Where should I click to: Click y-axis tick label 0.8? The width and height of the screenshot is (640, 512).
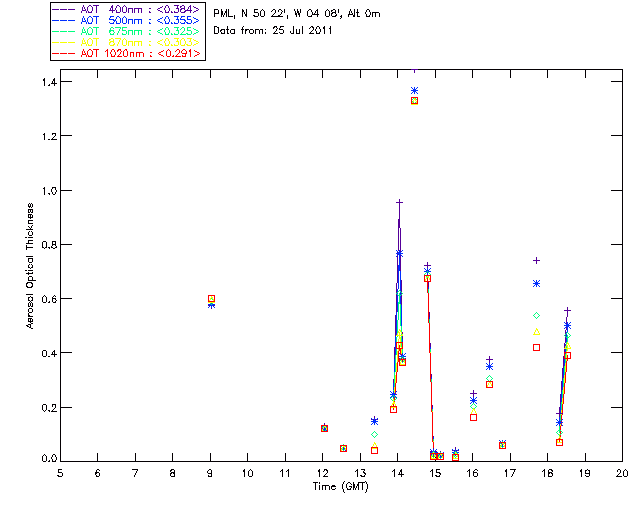pyautogui.click(x=49, y=245)
